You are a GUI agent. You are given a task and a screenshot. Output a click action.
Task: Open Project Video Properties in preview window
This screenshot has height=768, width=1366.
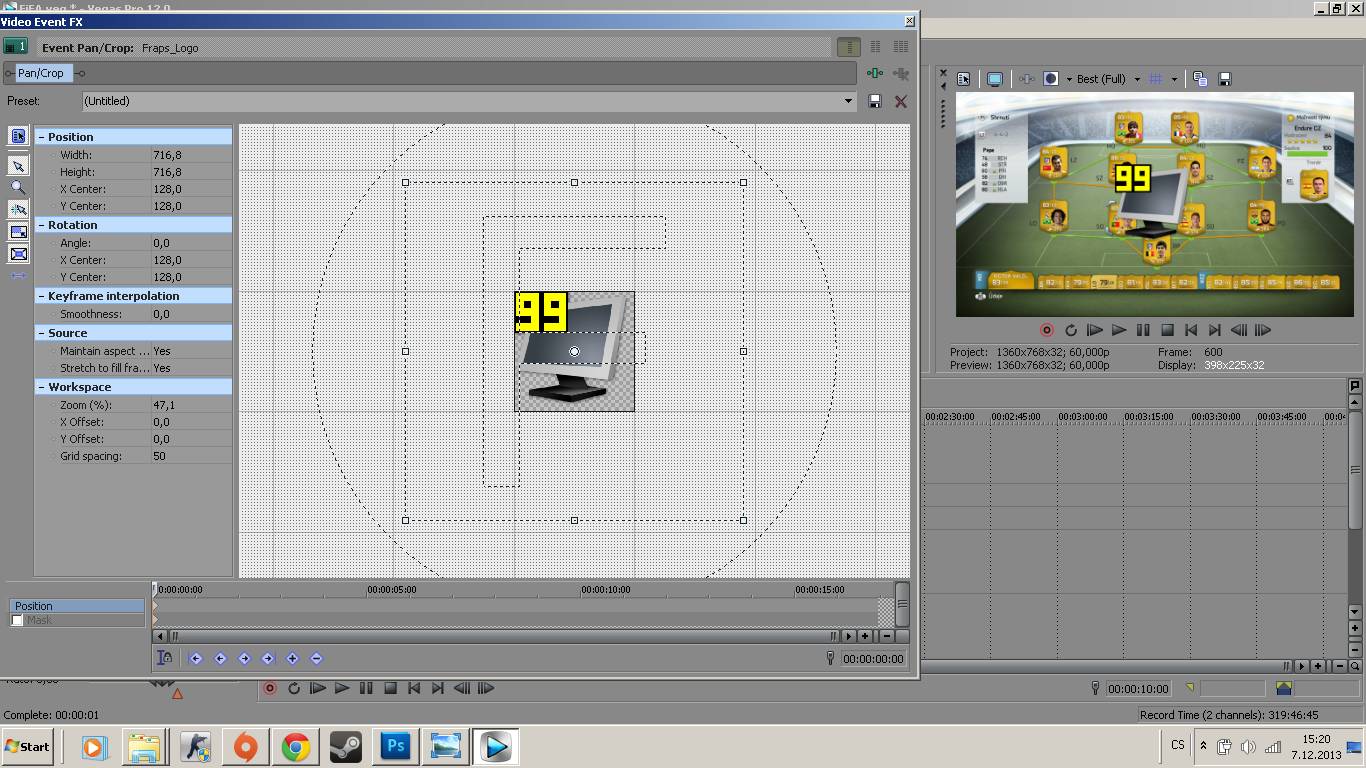tap(963, 79)
